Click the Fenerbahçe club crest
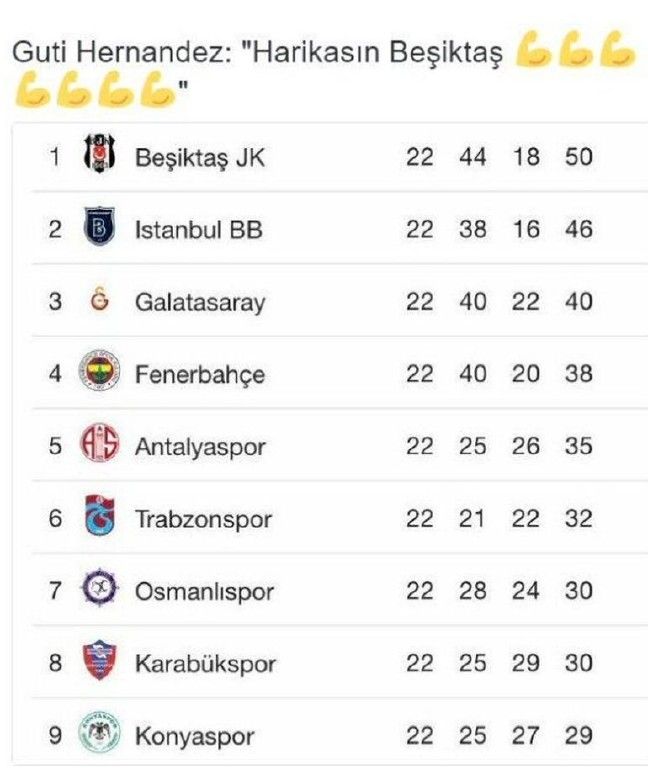Screen dimensions: 648x769 (x=99, y=373)
